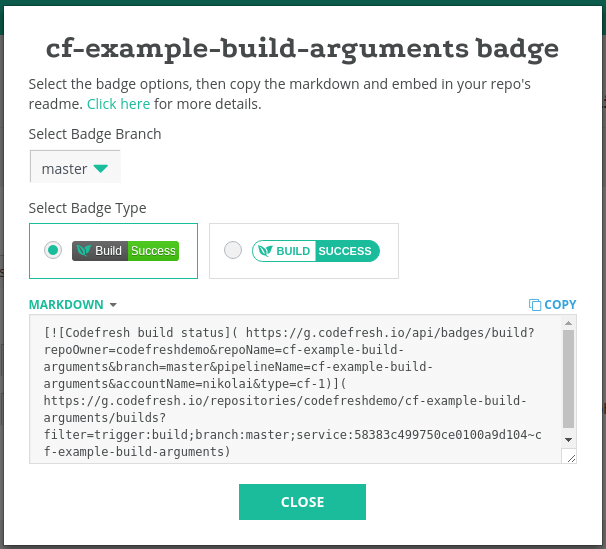This screenshot has width=606, height=549.
Task: Choose the second badge type card
Action: 304,251
